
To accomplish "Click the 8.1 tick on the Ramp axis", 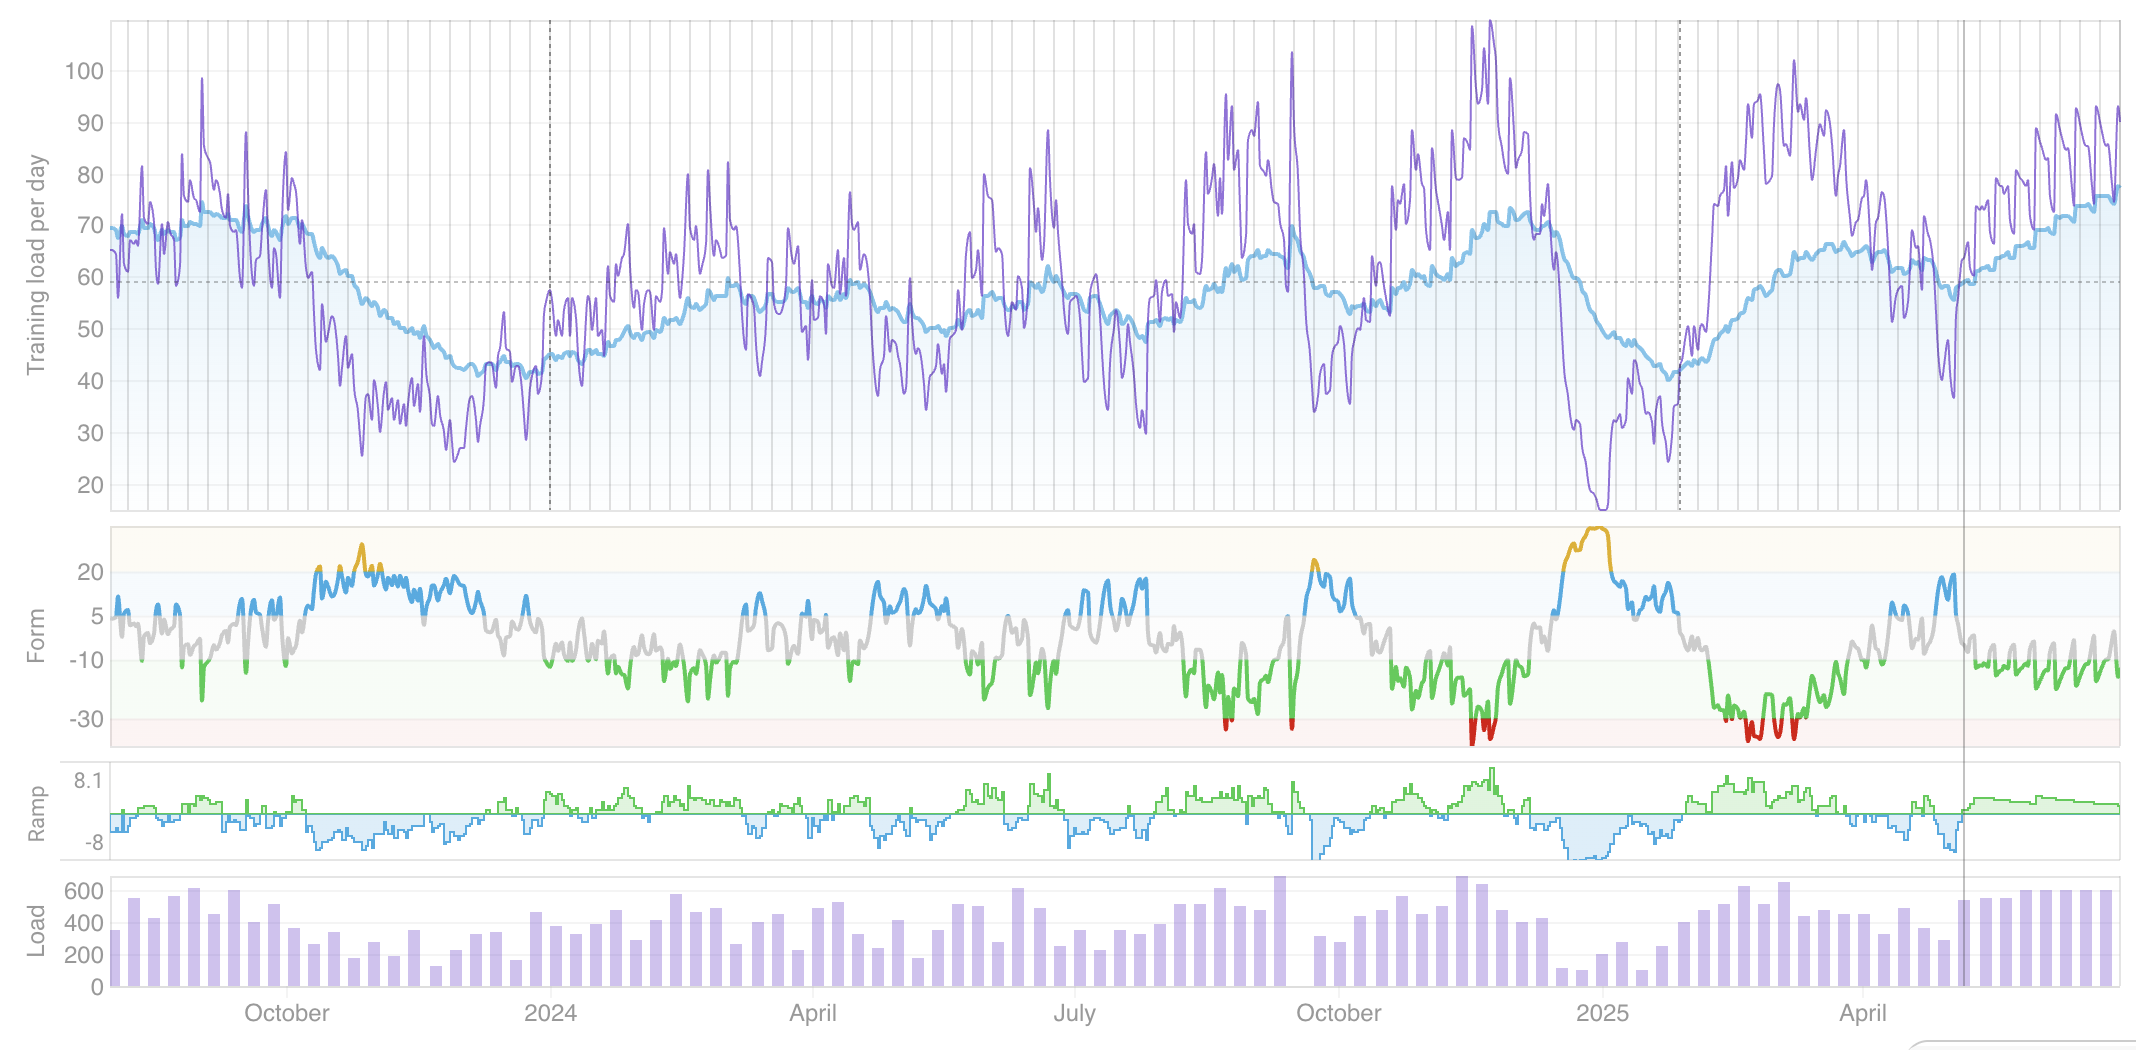I will (88, 781).
